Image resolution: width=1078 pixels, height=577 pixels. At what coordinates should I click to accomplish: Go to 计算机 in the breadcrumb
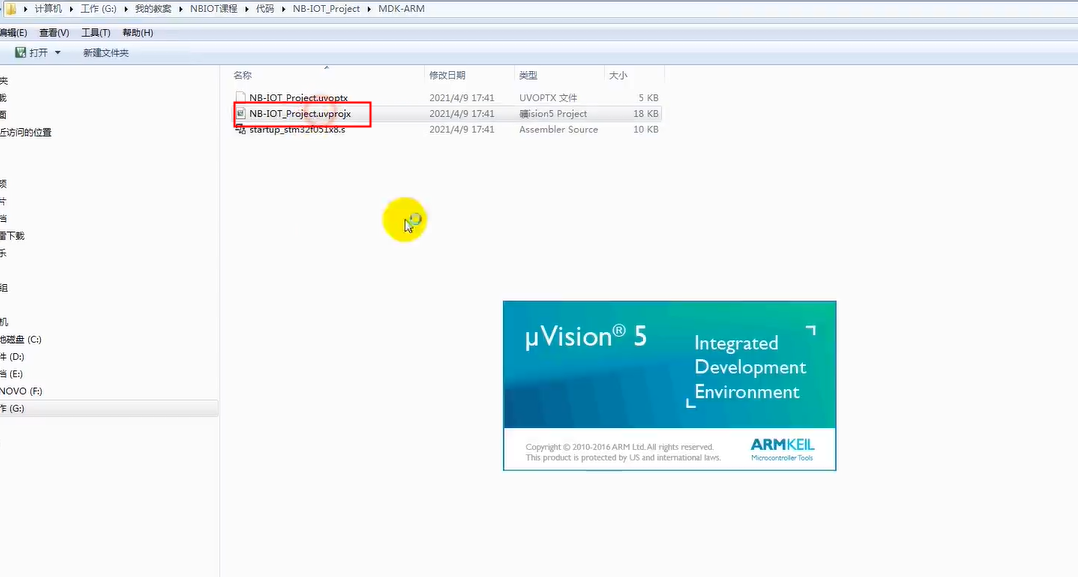pyautogui.click(x=48, y=9)
